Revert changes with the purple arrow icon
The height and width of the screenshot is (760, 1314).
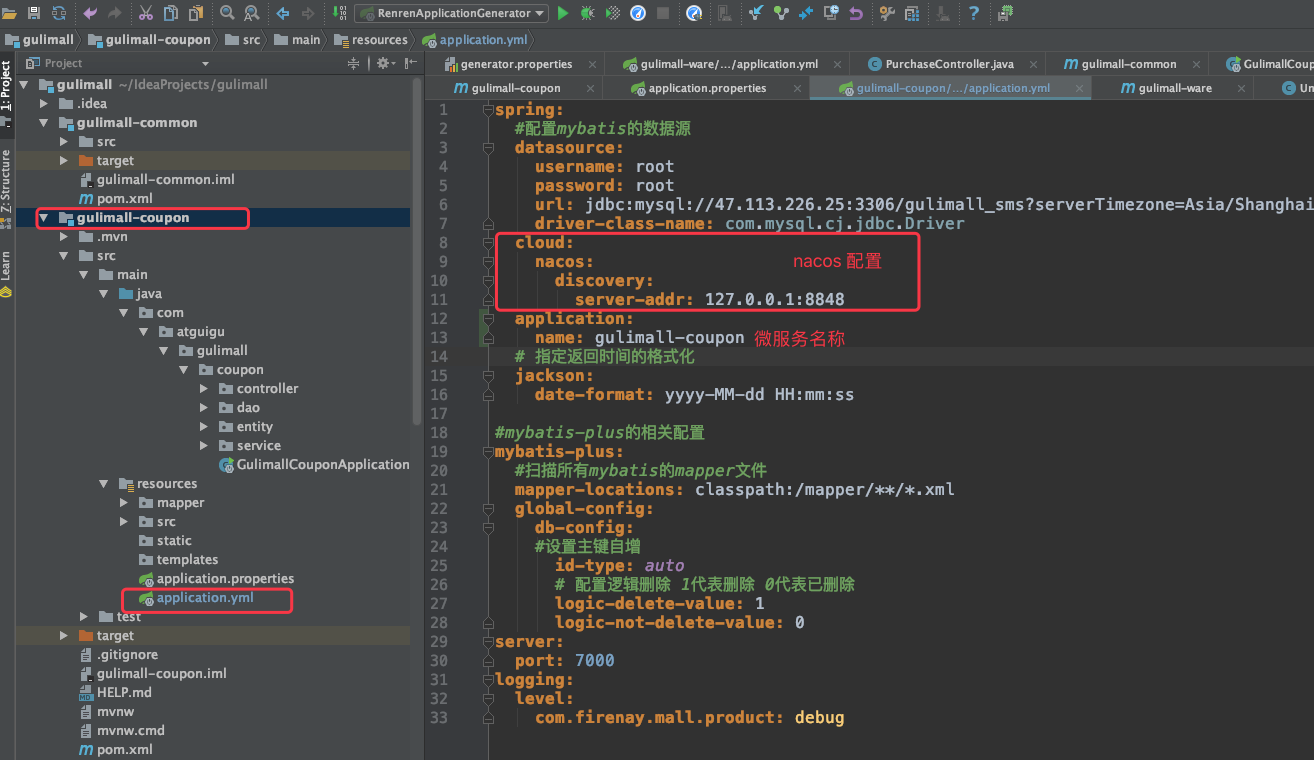856,13
